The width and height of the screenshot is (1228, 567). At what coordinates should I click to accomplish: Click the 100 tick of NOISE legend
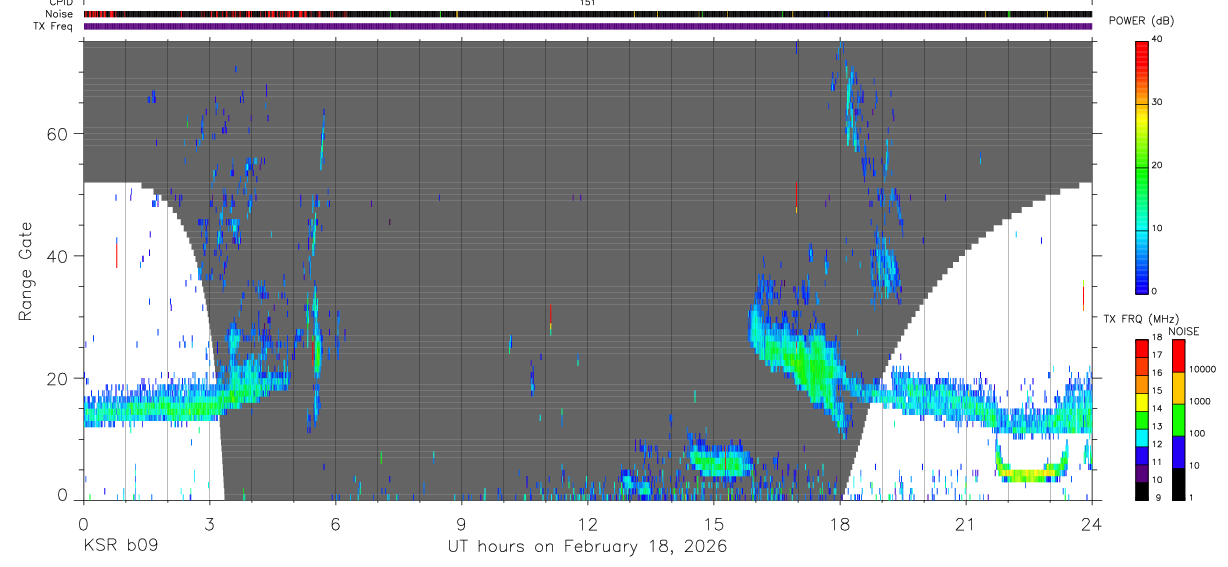1197,434
